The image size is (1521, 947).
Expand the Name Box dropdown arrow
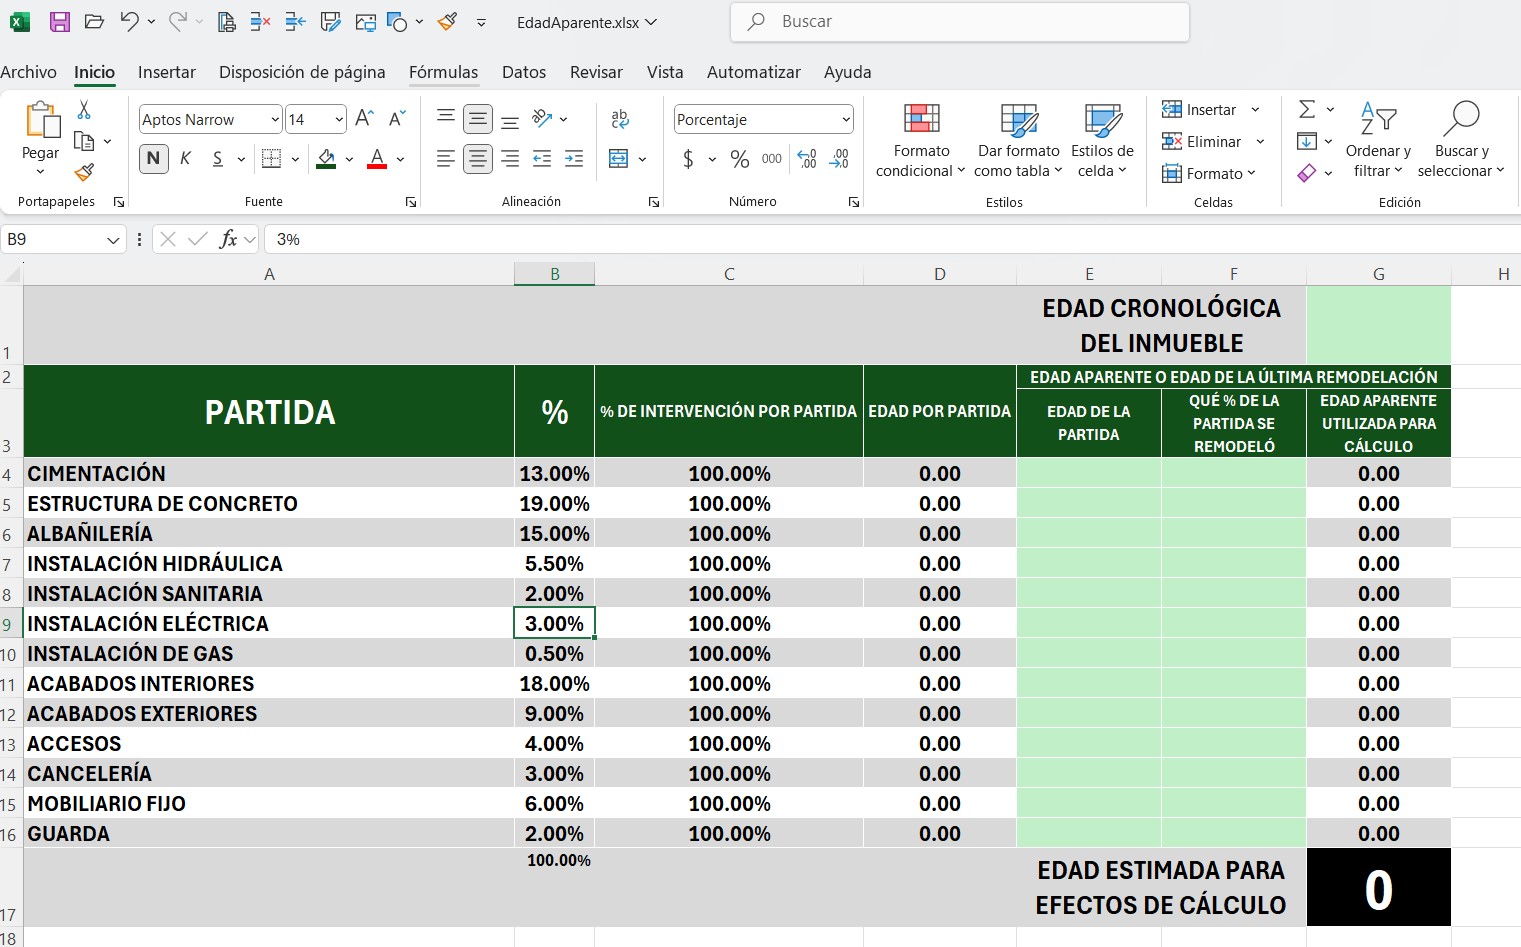pos(113,240)
